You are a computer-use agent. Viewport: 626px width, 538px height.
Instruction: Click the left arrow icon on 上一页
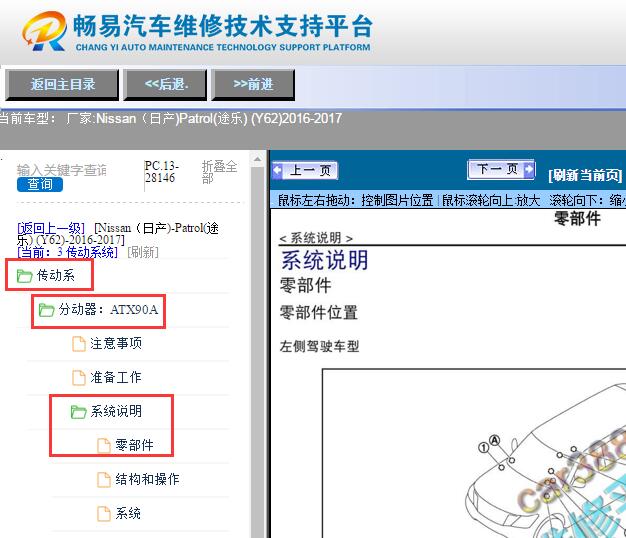[x=278, y=170]
